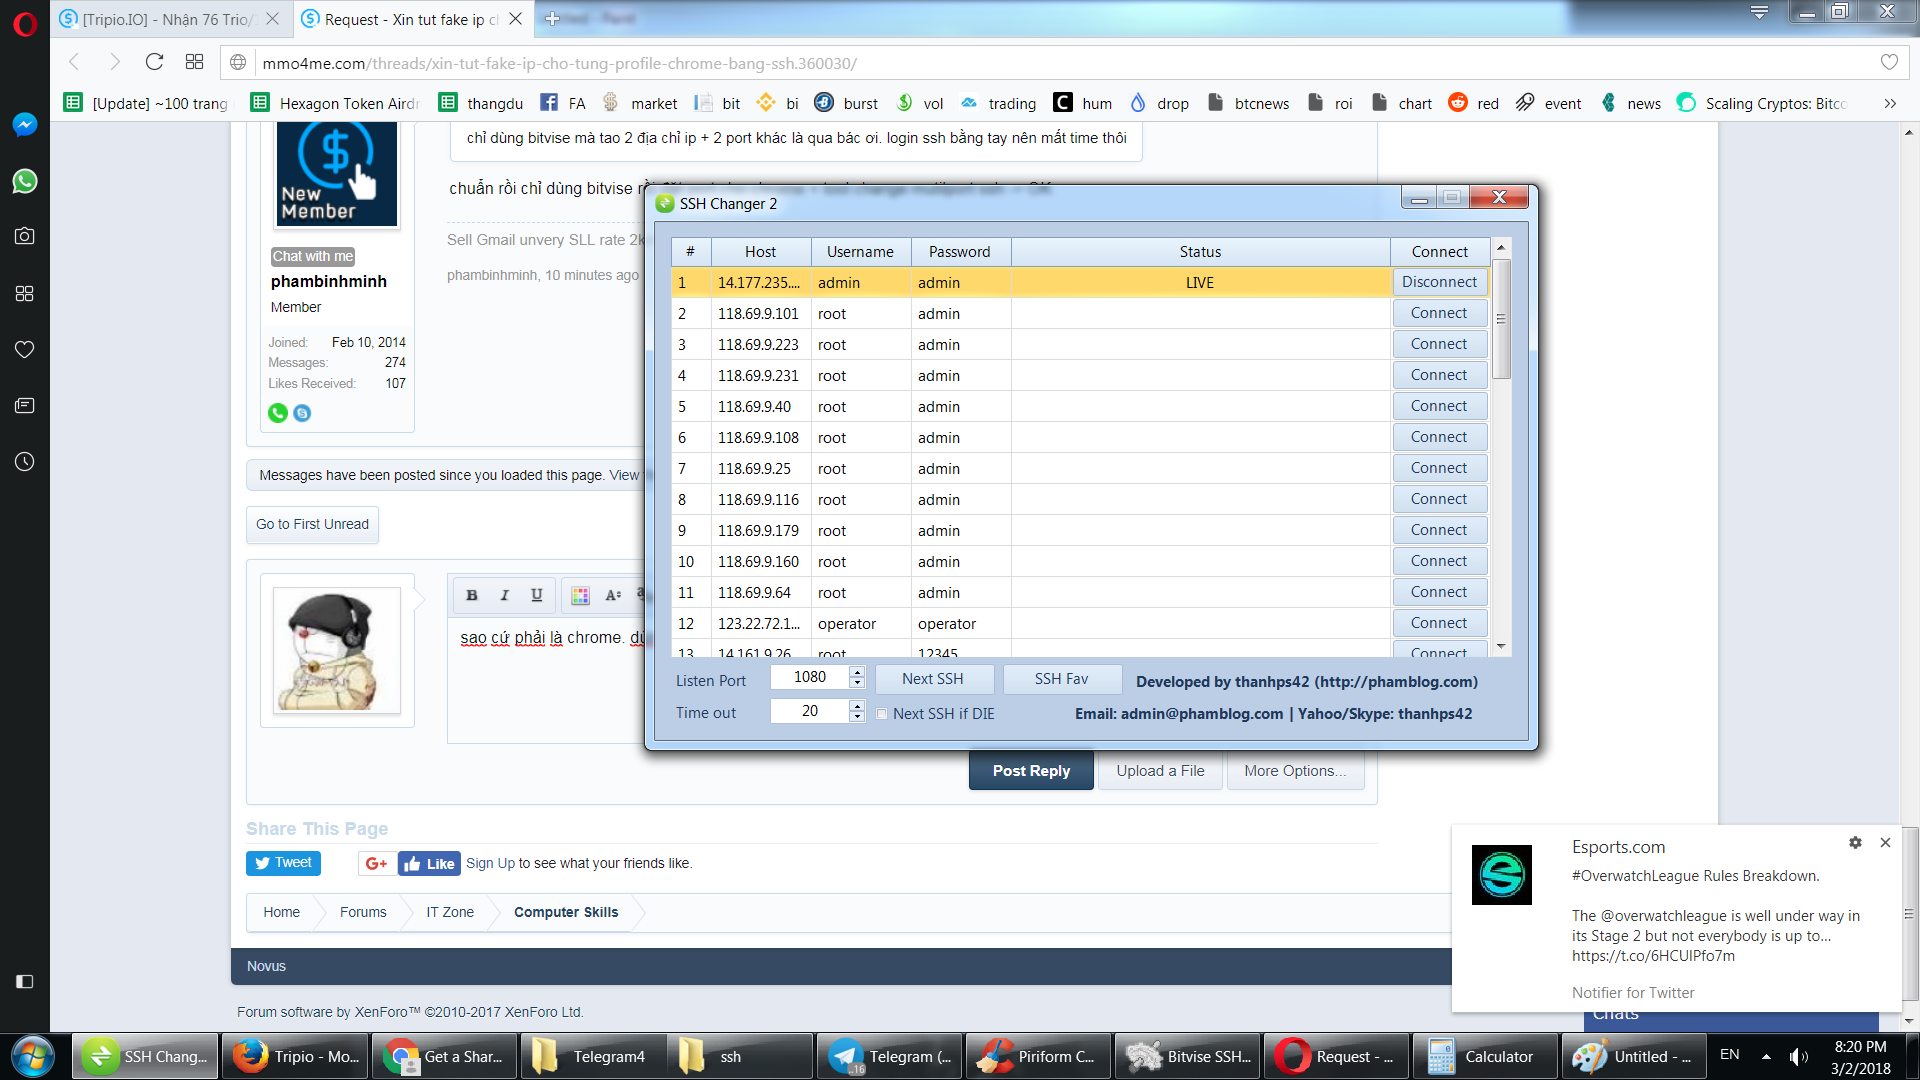Increase the Listen Port value

pos(857,672)
